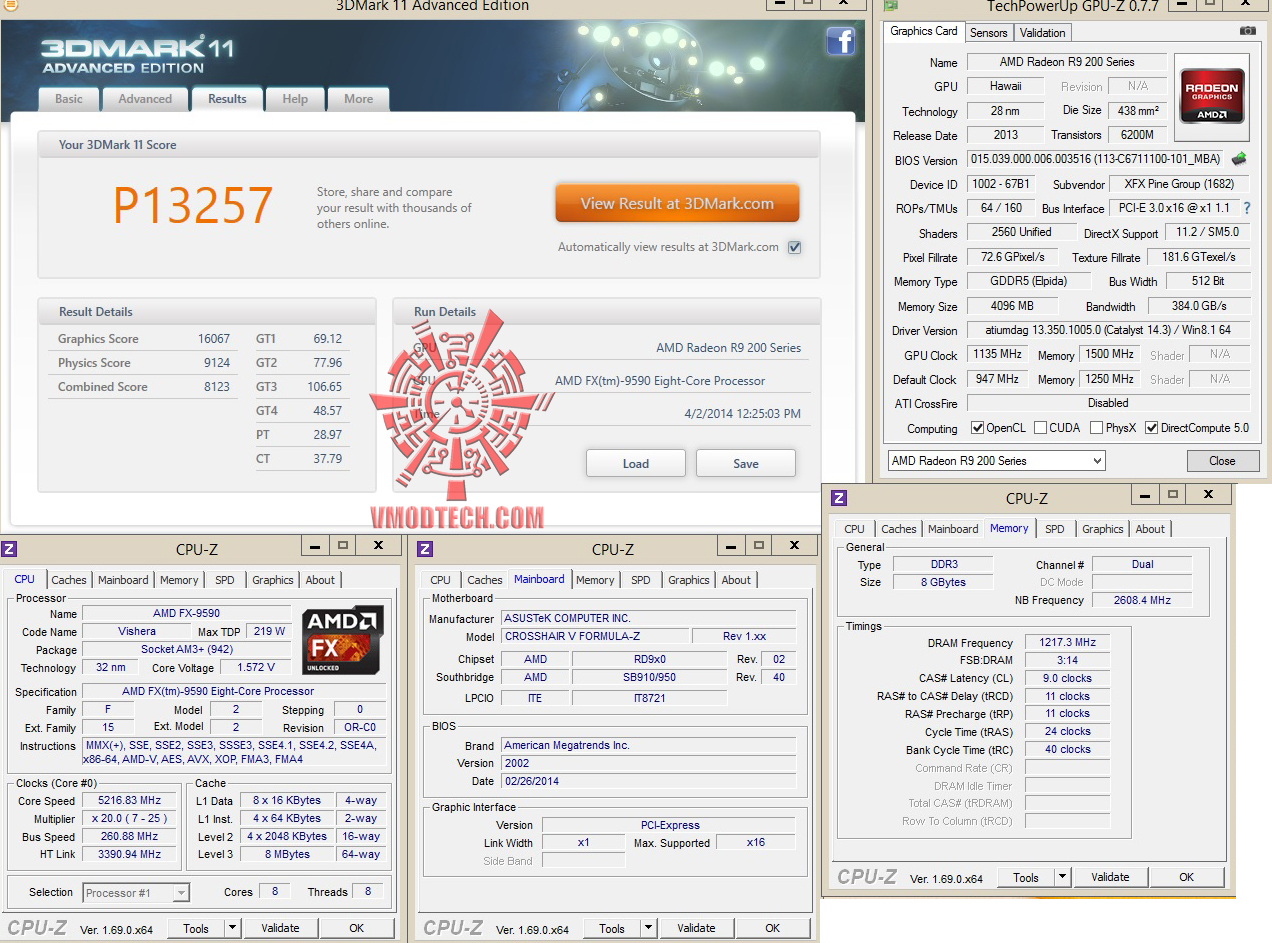Switch to the Advanced tab in 3DMark 11

[x=145, y=99]
